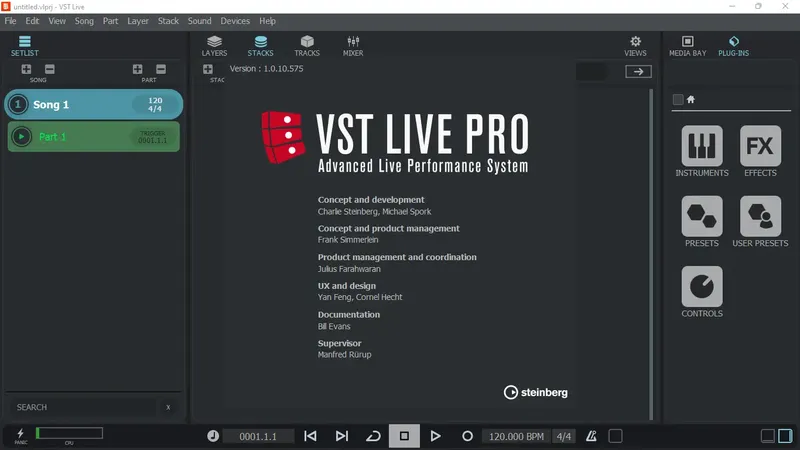Image resolution: width=800 pixels, height=450 pixels.
Task: Select the Plug-ins tab
Action: [x=734, y=46]
